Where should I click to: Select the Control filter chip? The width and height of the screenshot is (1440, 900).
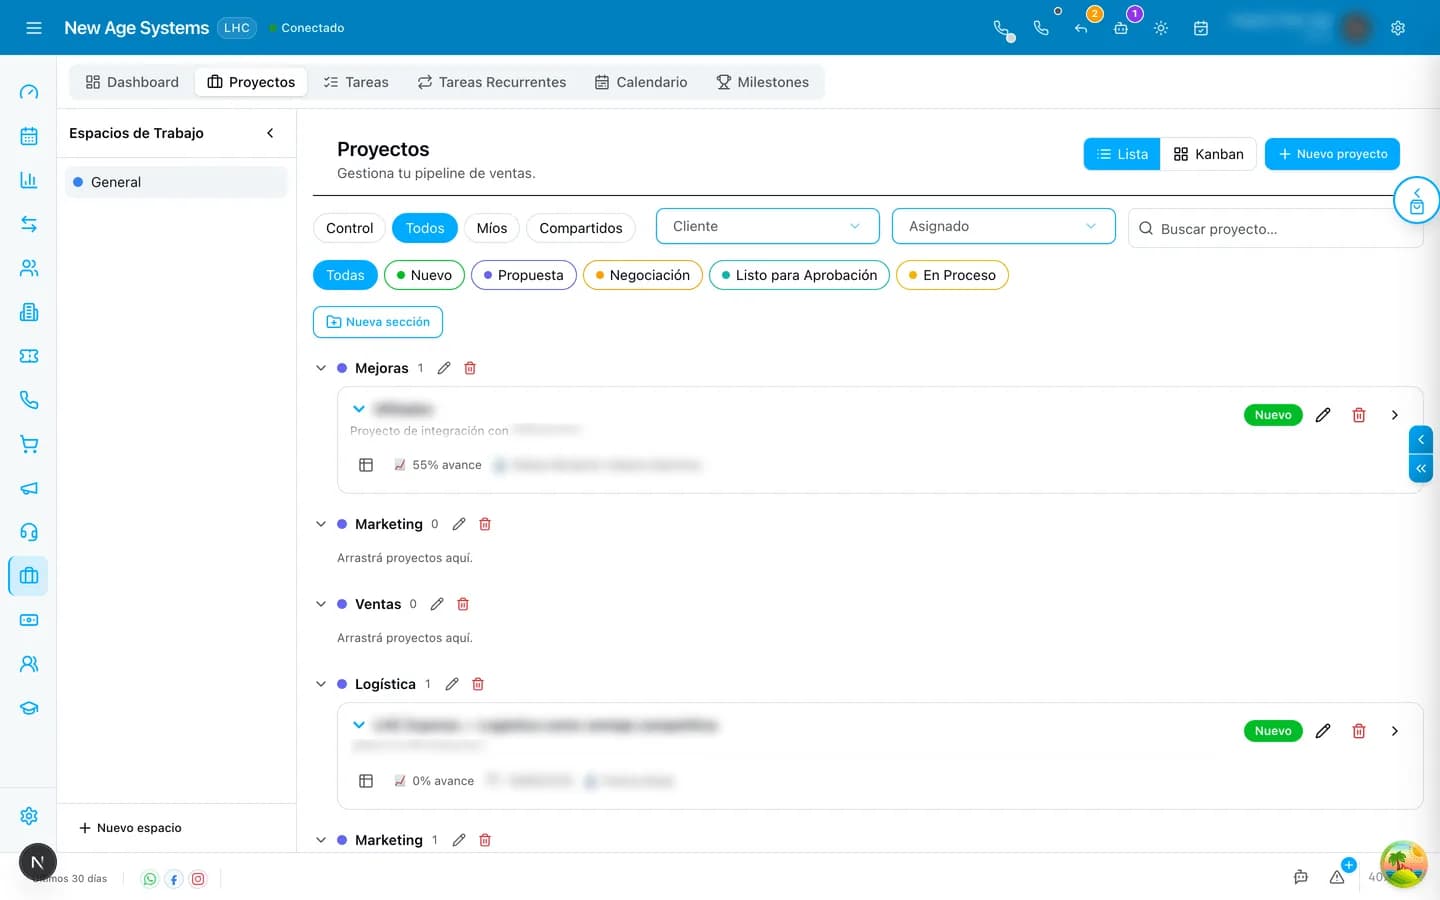tap(349, 228)
